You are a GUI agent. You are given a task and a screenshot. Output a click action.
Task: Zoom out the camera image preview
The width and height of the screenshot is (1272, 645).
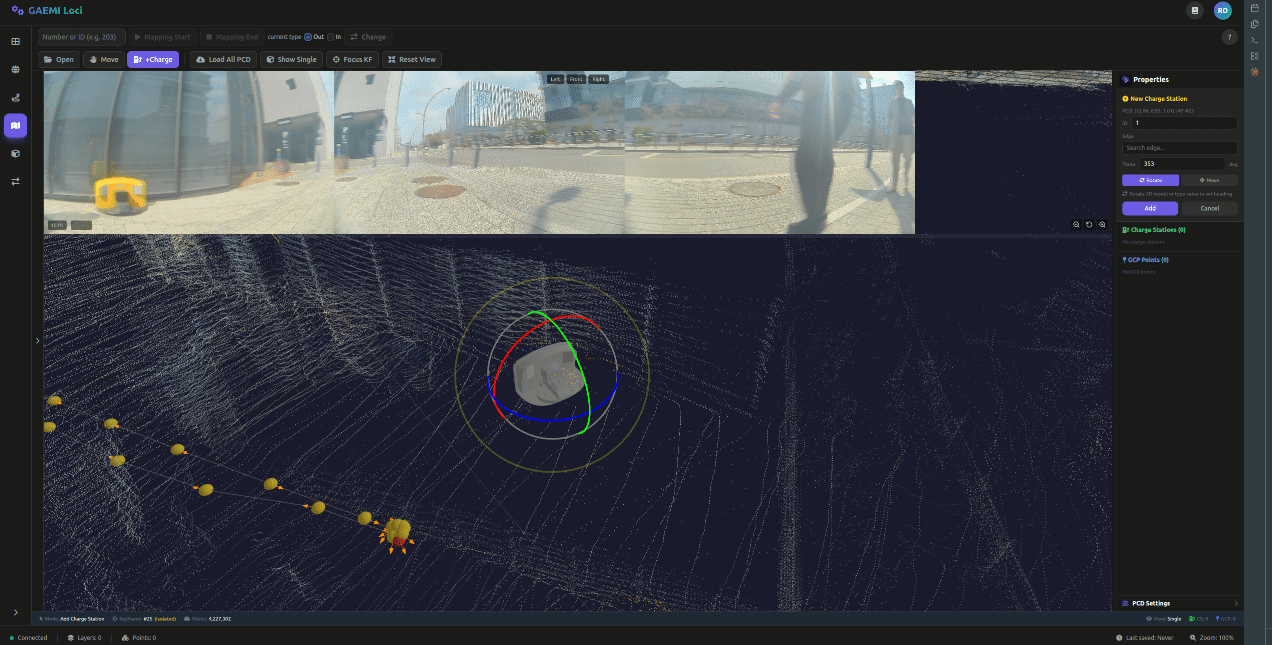pos(1076,225)
